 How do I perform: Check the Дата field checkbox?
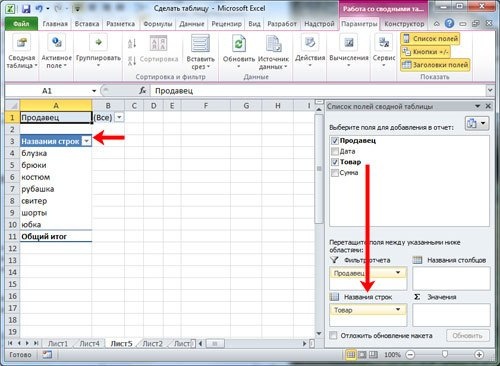point(335,151)
